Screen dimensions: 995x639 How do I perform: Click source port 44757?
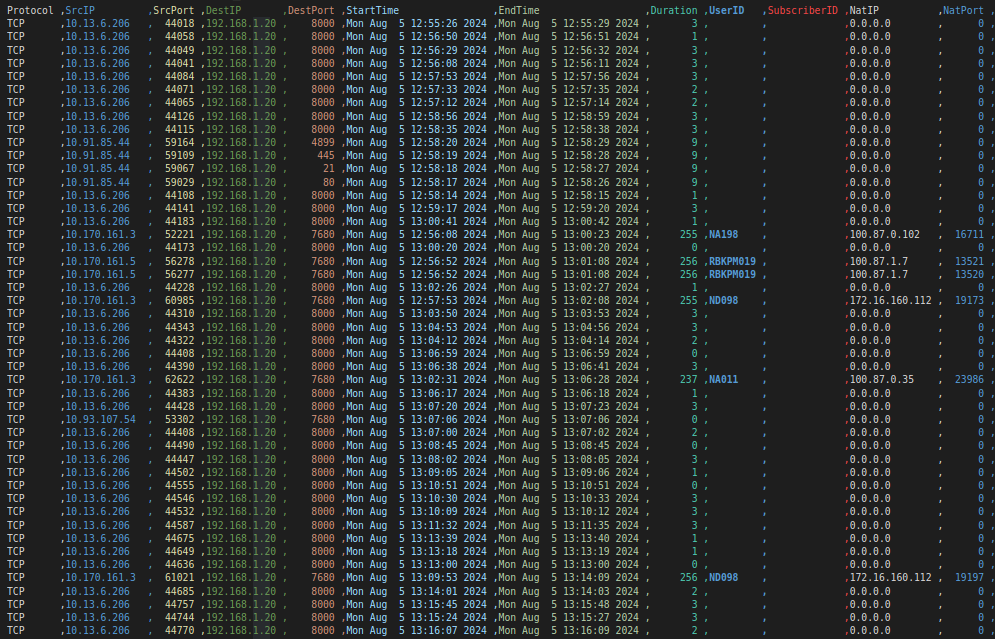pos(180,604)
